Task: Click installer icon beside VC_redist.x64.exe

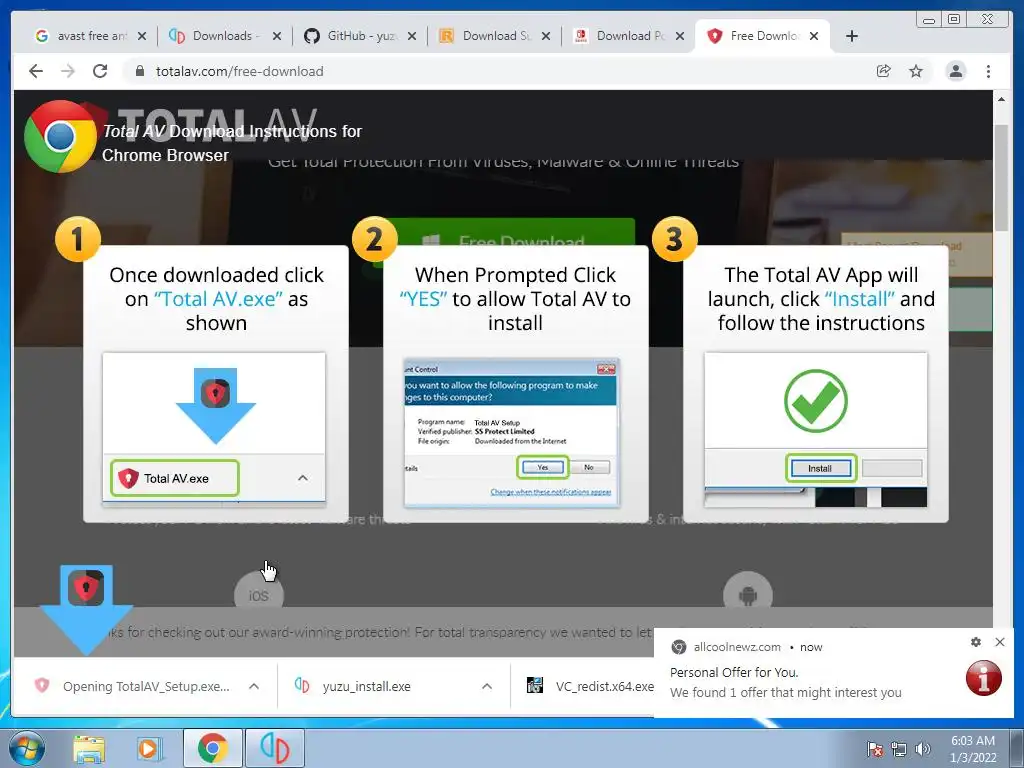Action: pos(535,685)
